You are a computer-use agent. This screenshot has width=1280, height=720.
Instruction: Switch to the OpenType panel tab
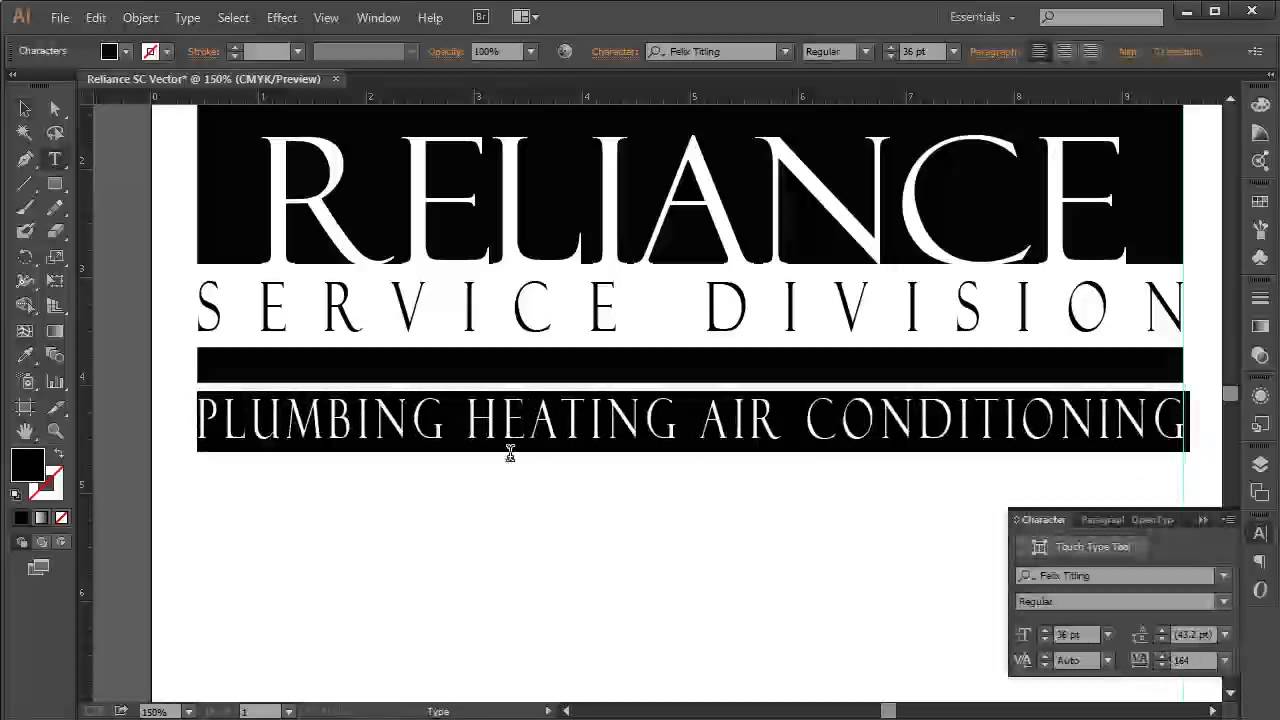[1152, 520]
